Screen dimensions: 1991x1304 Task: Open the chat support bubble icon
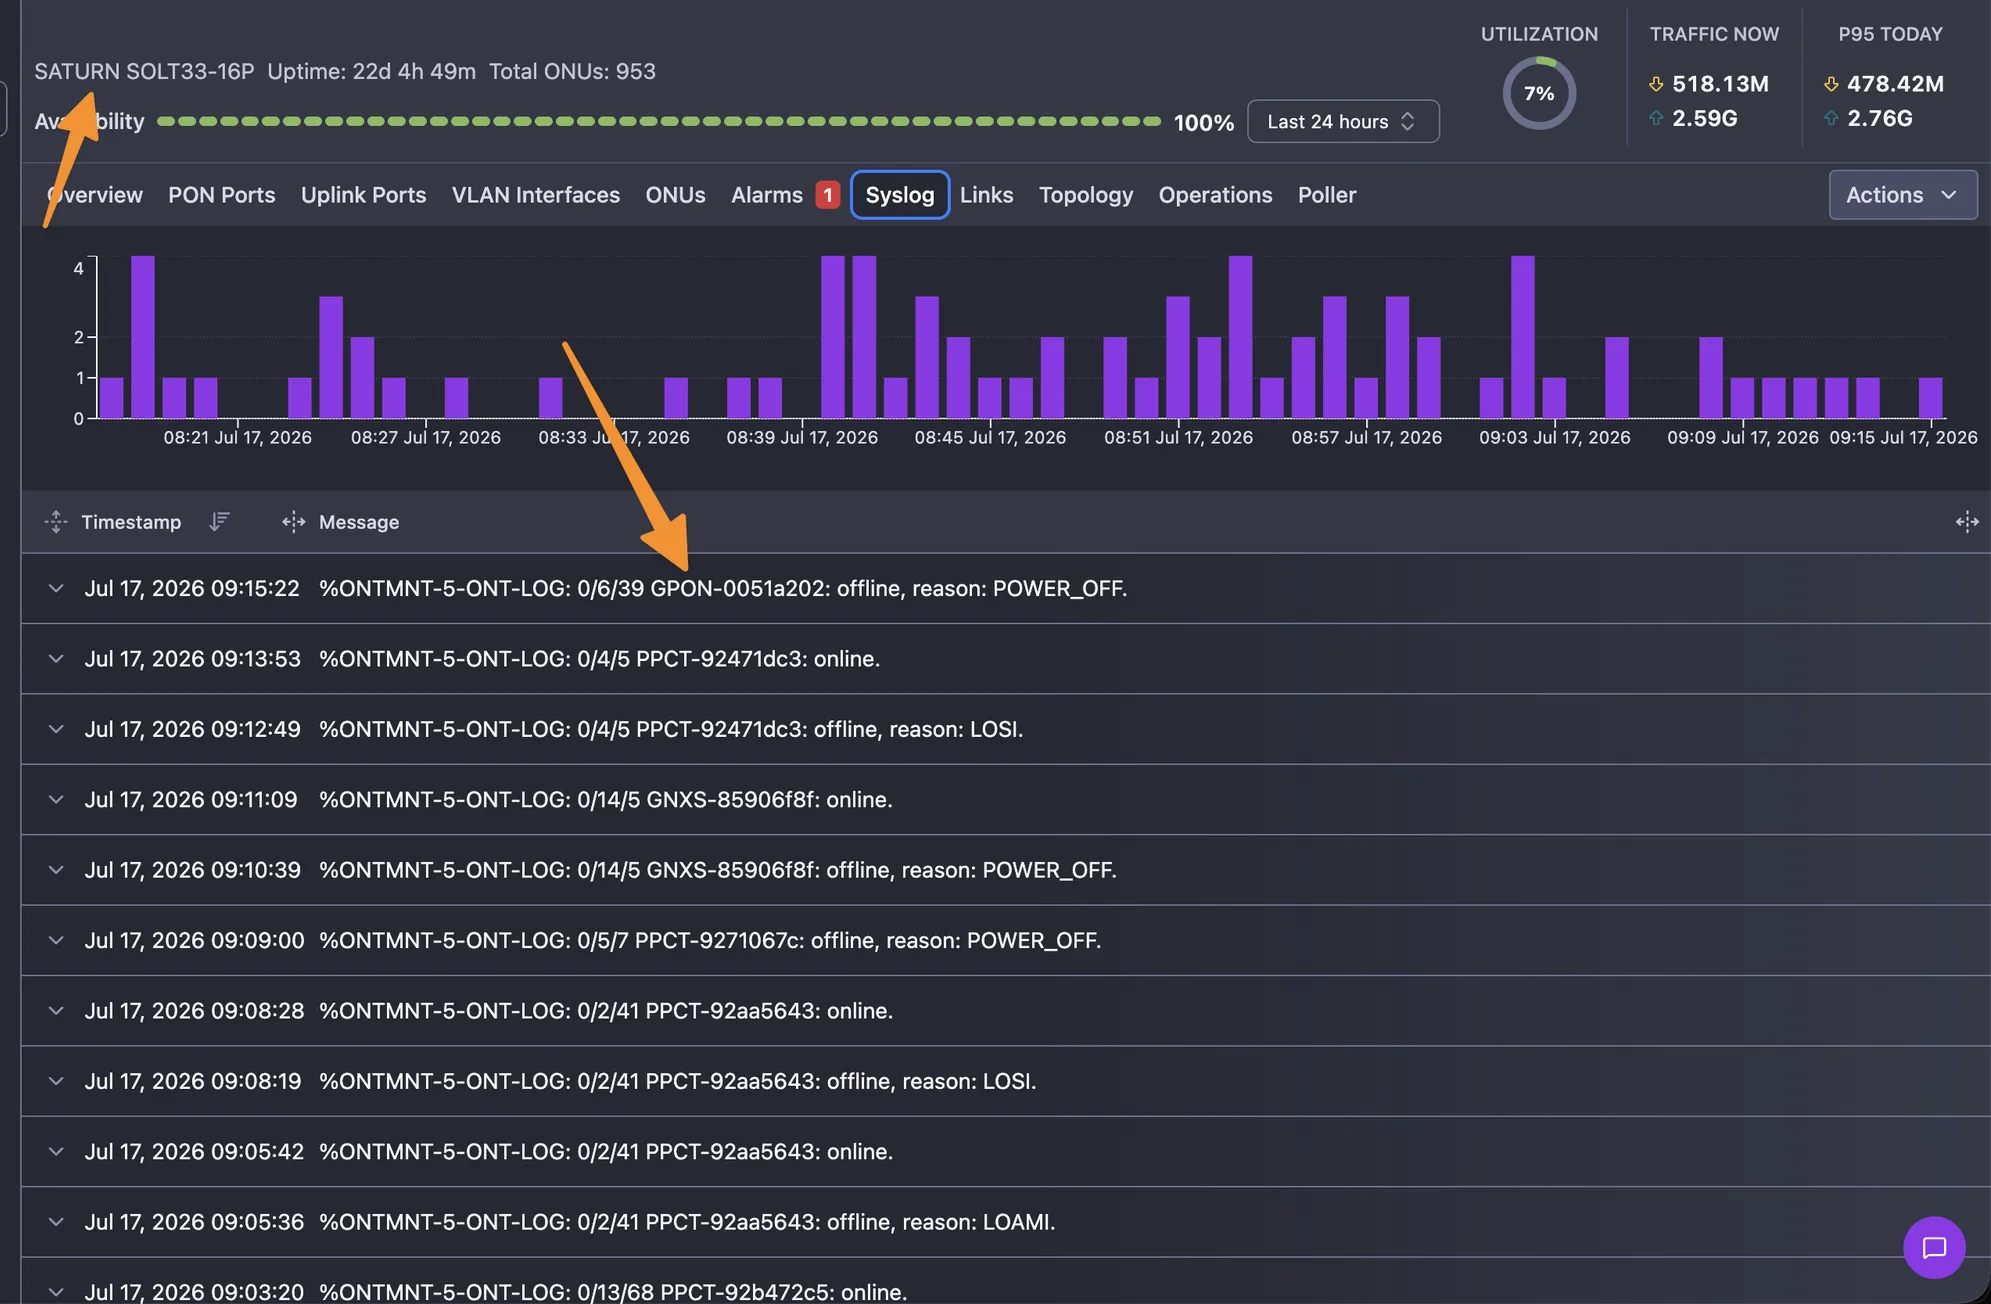coord(1933,1247)
